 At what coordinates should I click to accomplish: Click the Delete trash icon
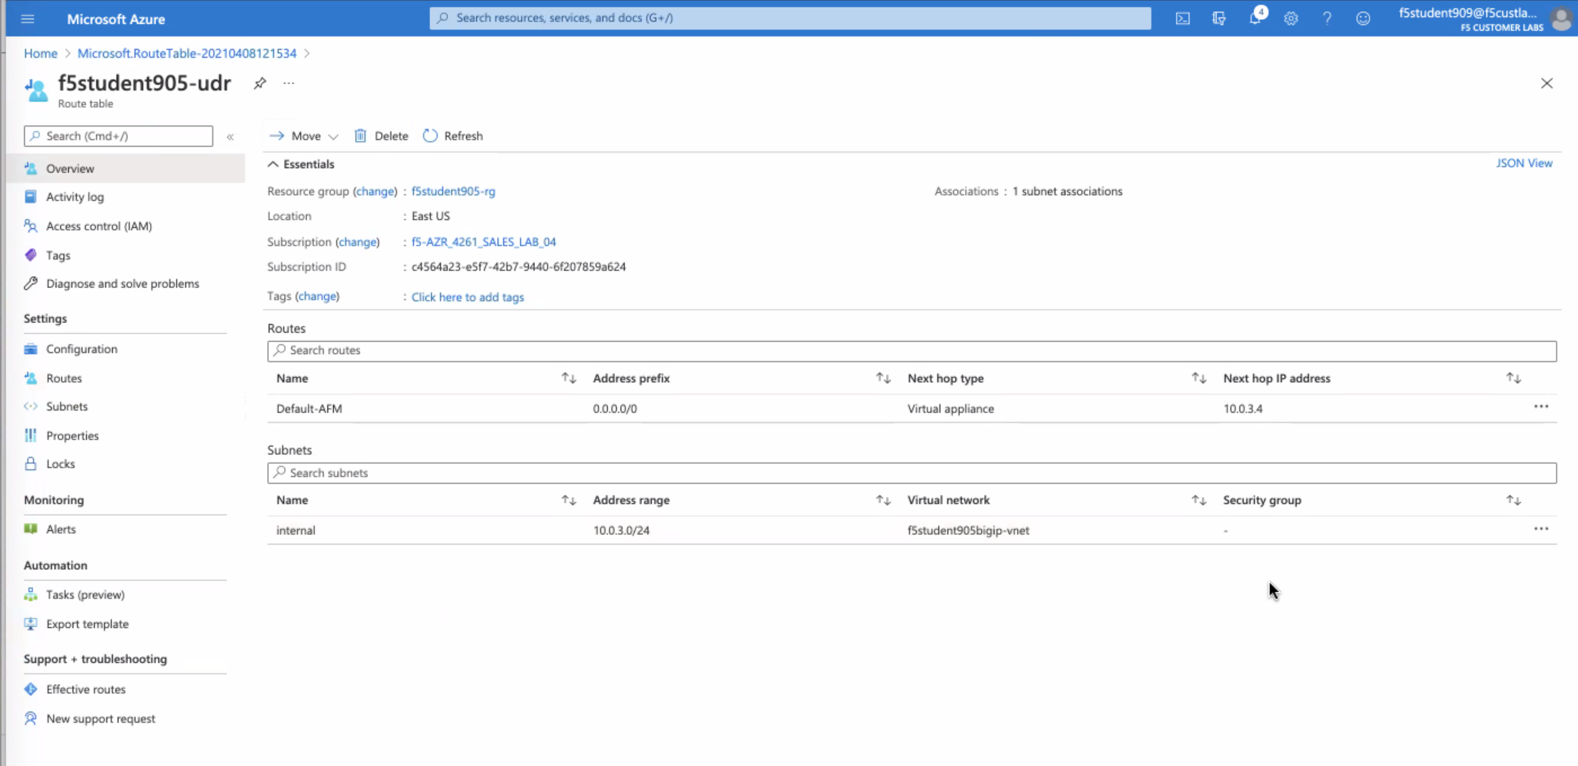[360, 136]
